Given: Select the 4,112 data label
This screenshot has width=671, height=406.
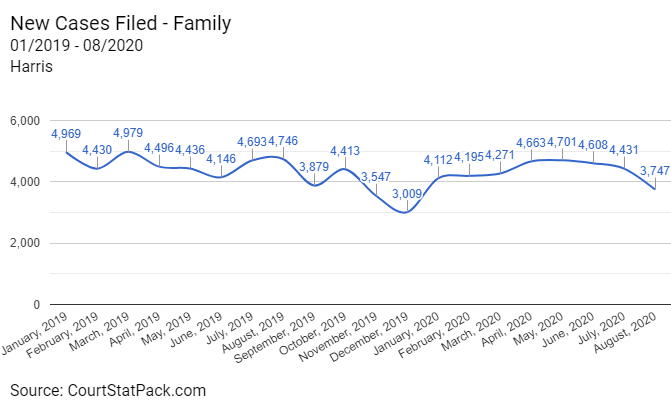Looking at the screenshot, I should point(438,159).
